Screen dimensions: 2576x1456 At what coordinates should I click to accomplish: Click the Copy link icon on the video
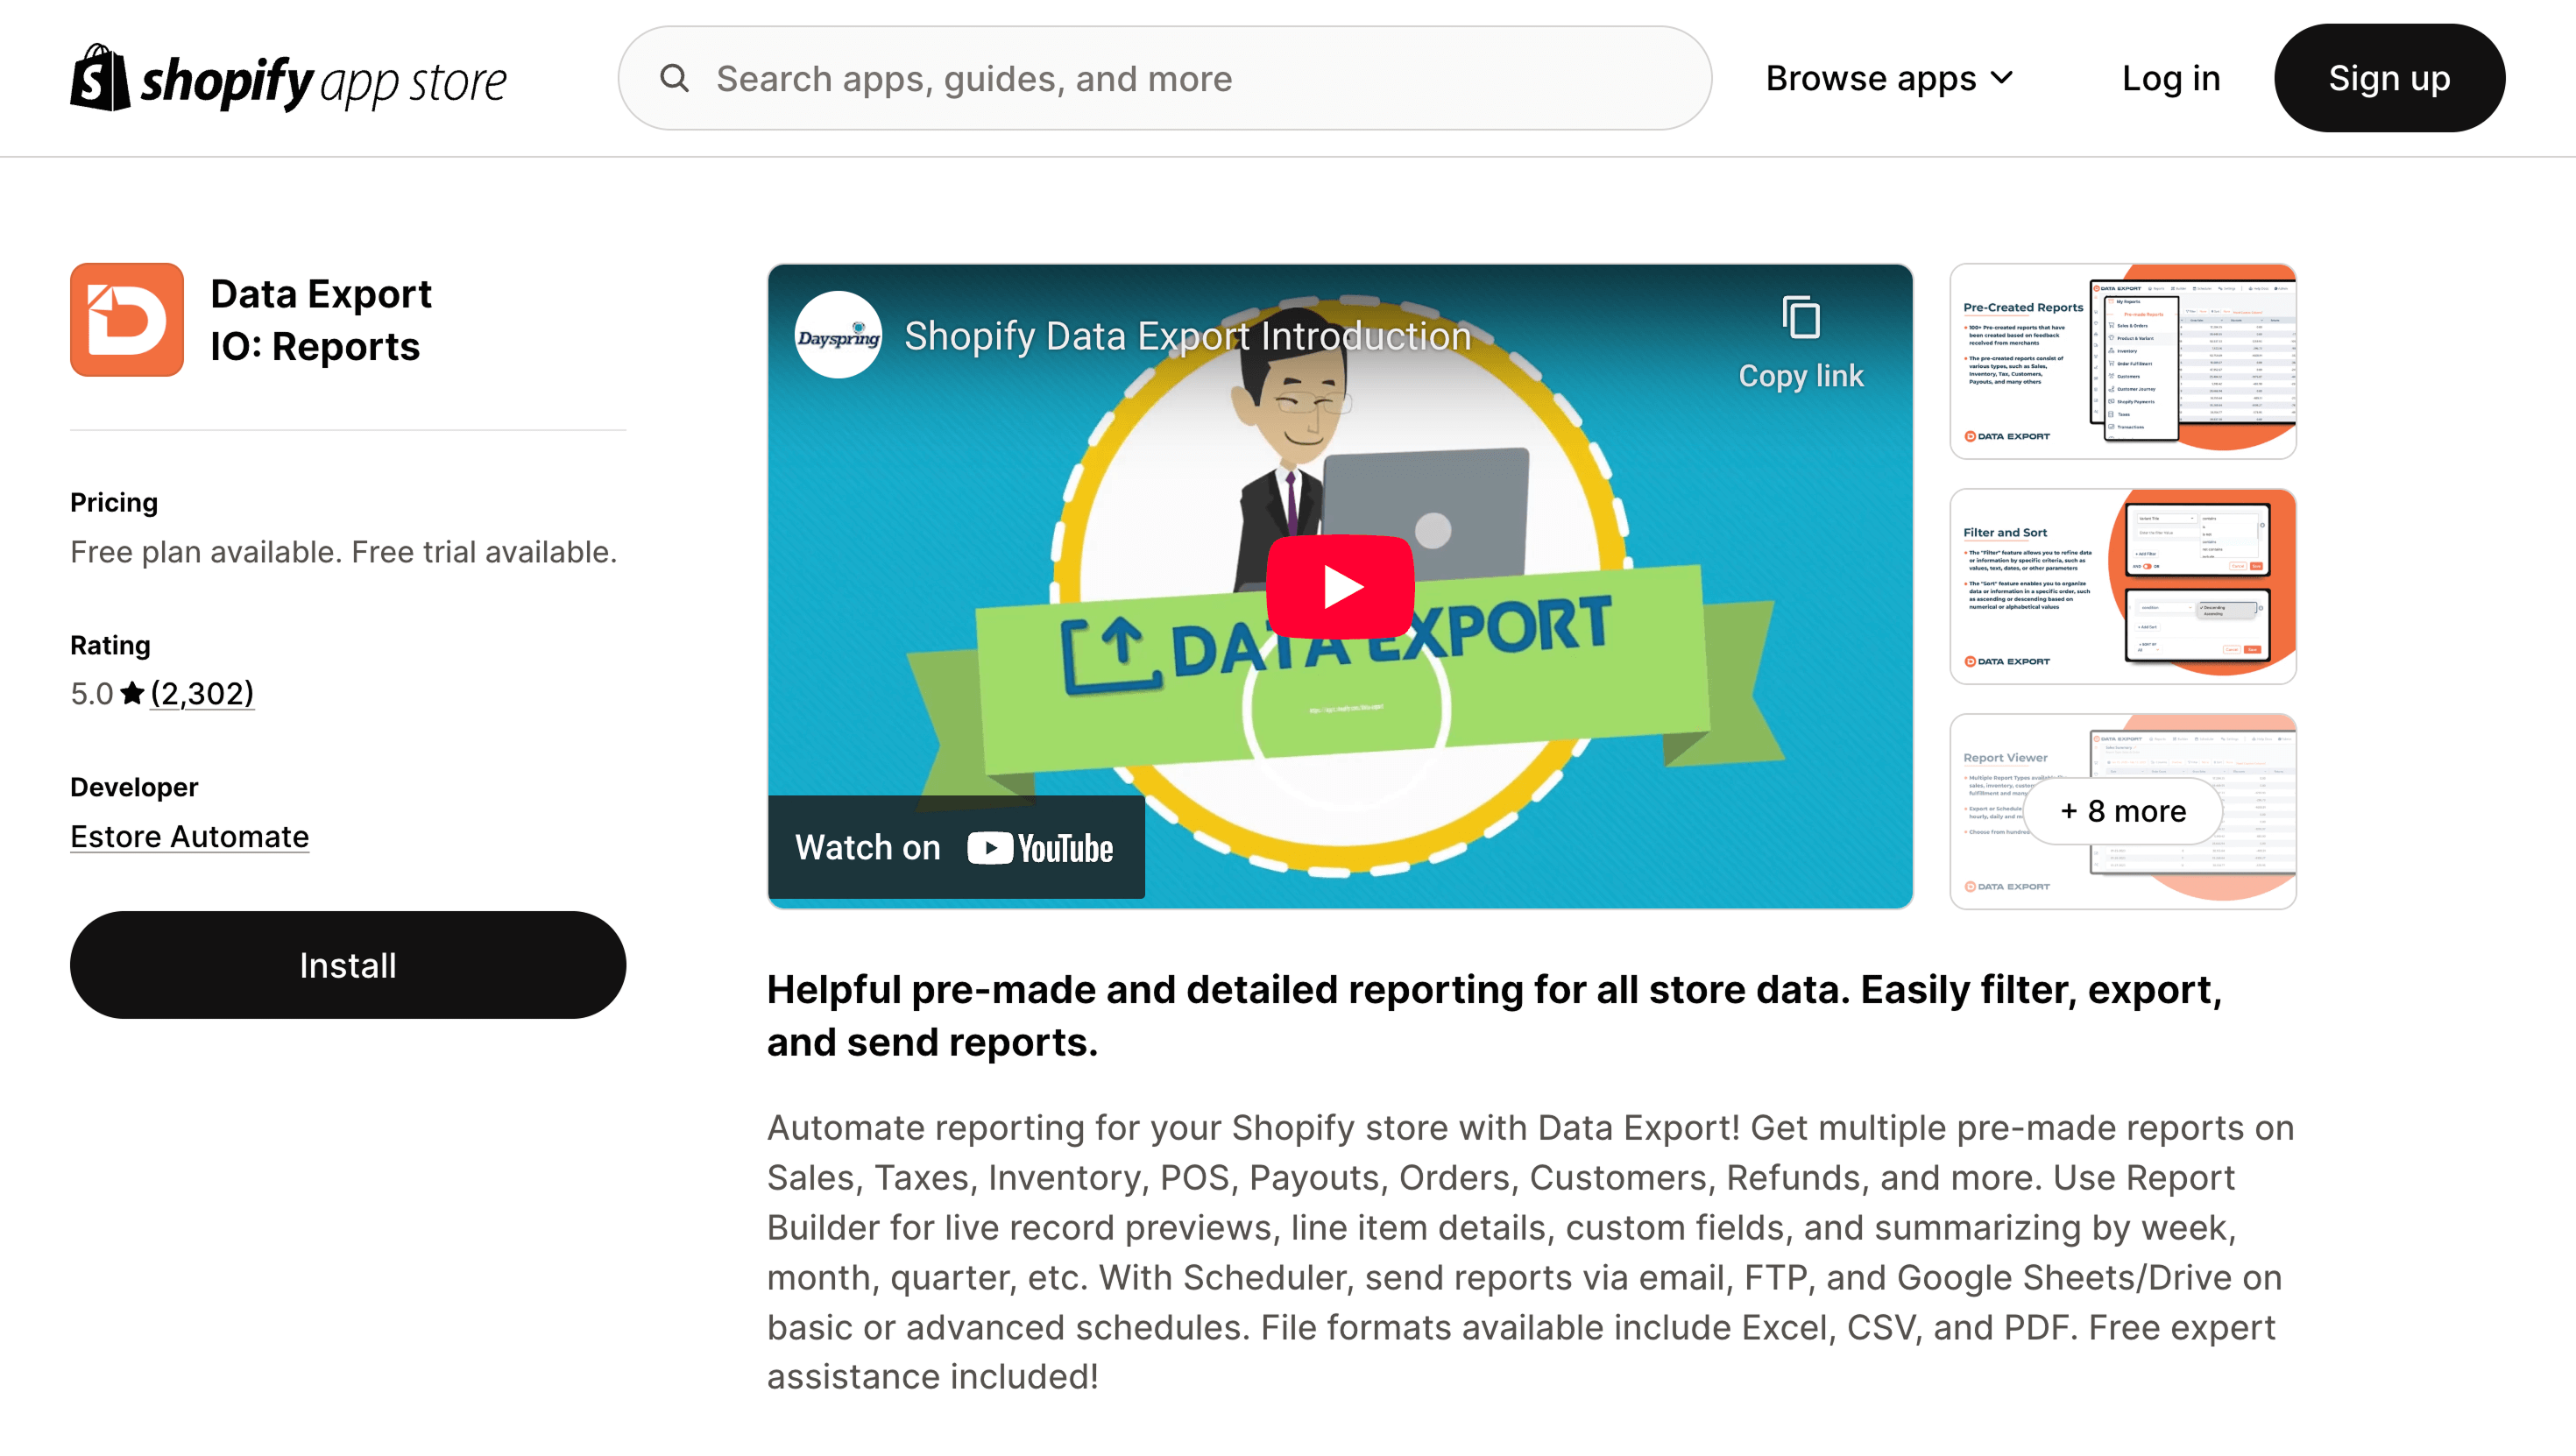[x=1800, y=316]
